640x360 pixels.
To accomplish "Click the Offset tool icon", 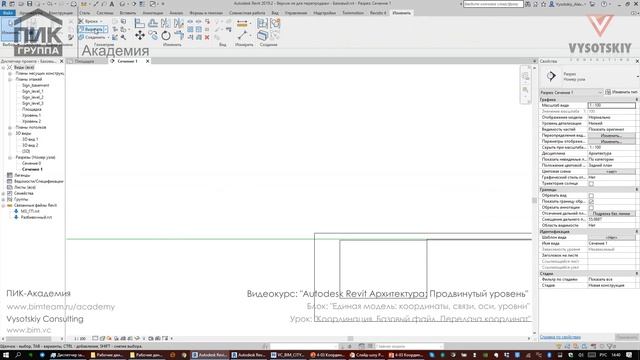I will (x=153, y=24).
